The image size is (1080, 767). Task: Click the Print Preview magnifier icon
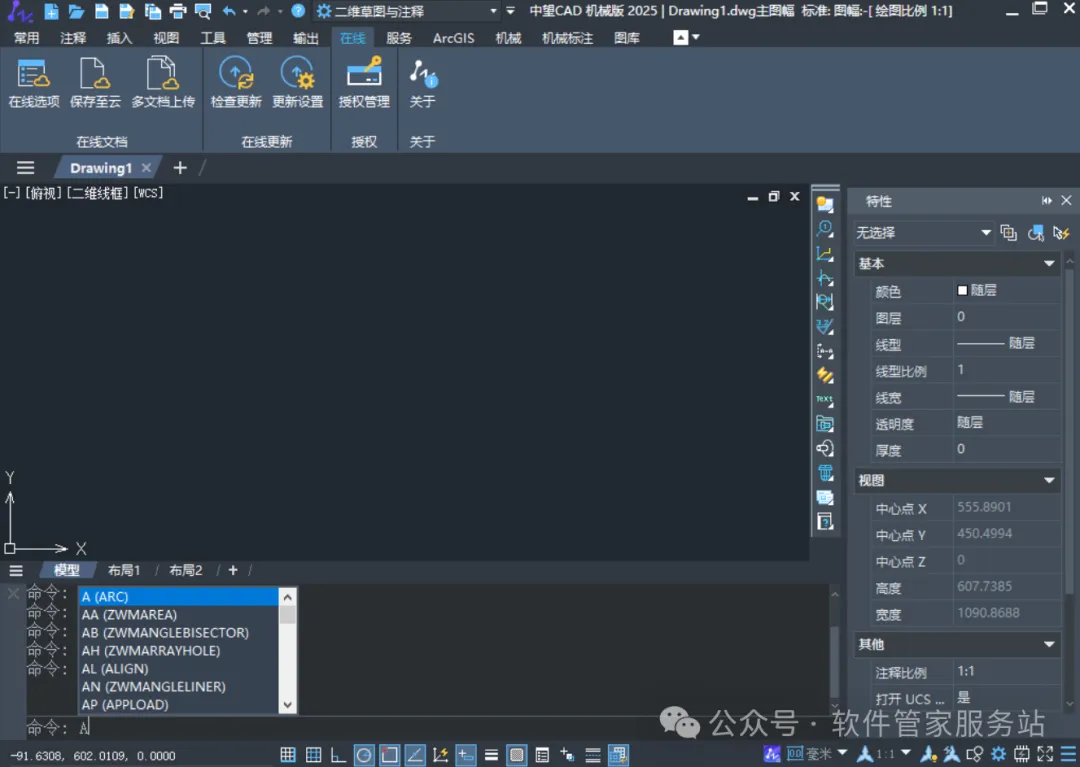pyautogui.click(x=202, y=11)
